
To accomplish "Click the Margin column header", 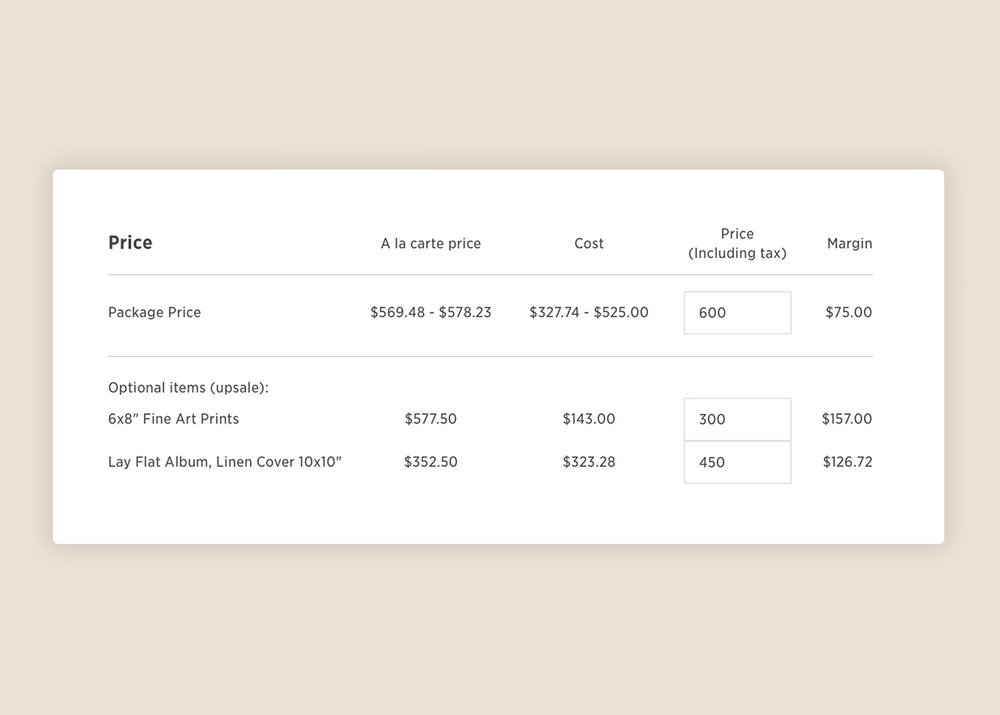I will 849,243.
